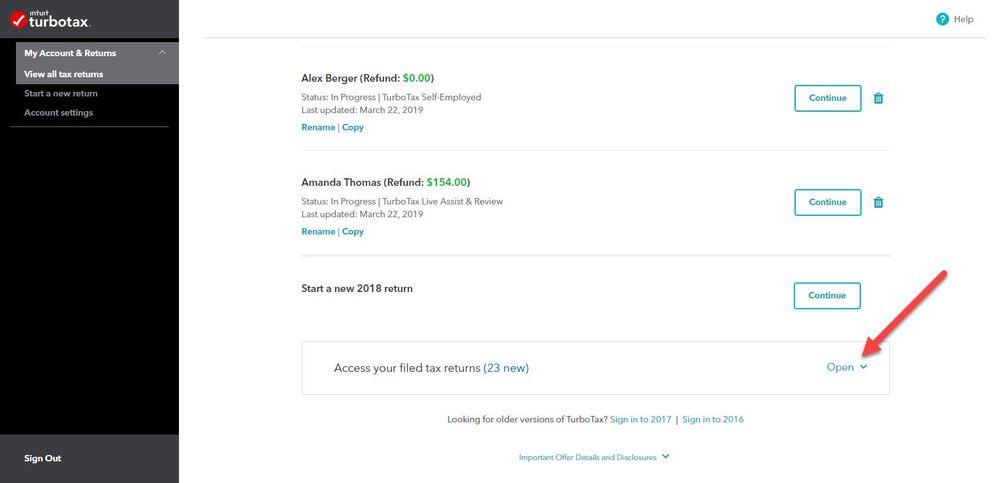Delete Alex Berger return with trash icon
The image size is (999, 483).
click(x=878, y=98)
